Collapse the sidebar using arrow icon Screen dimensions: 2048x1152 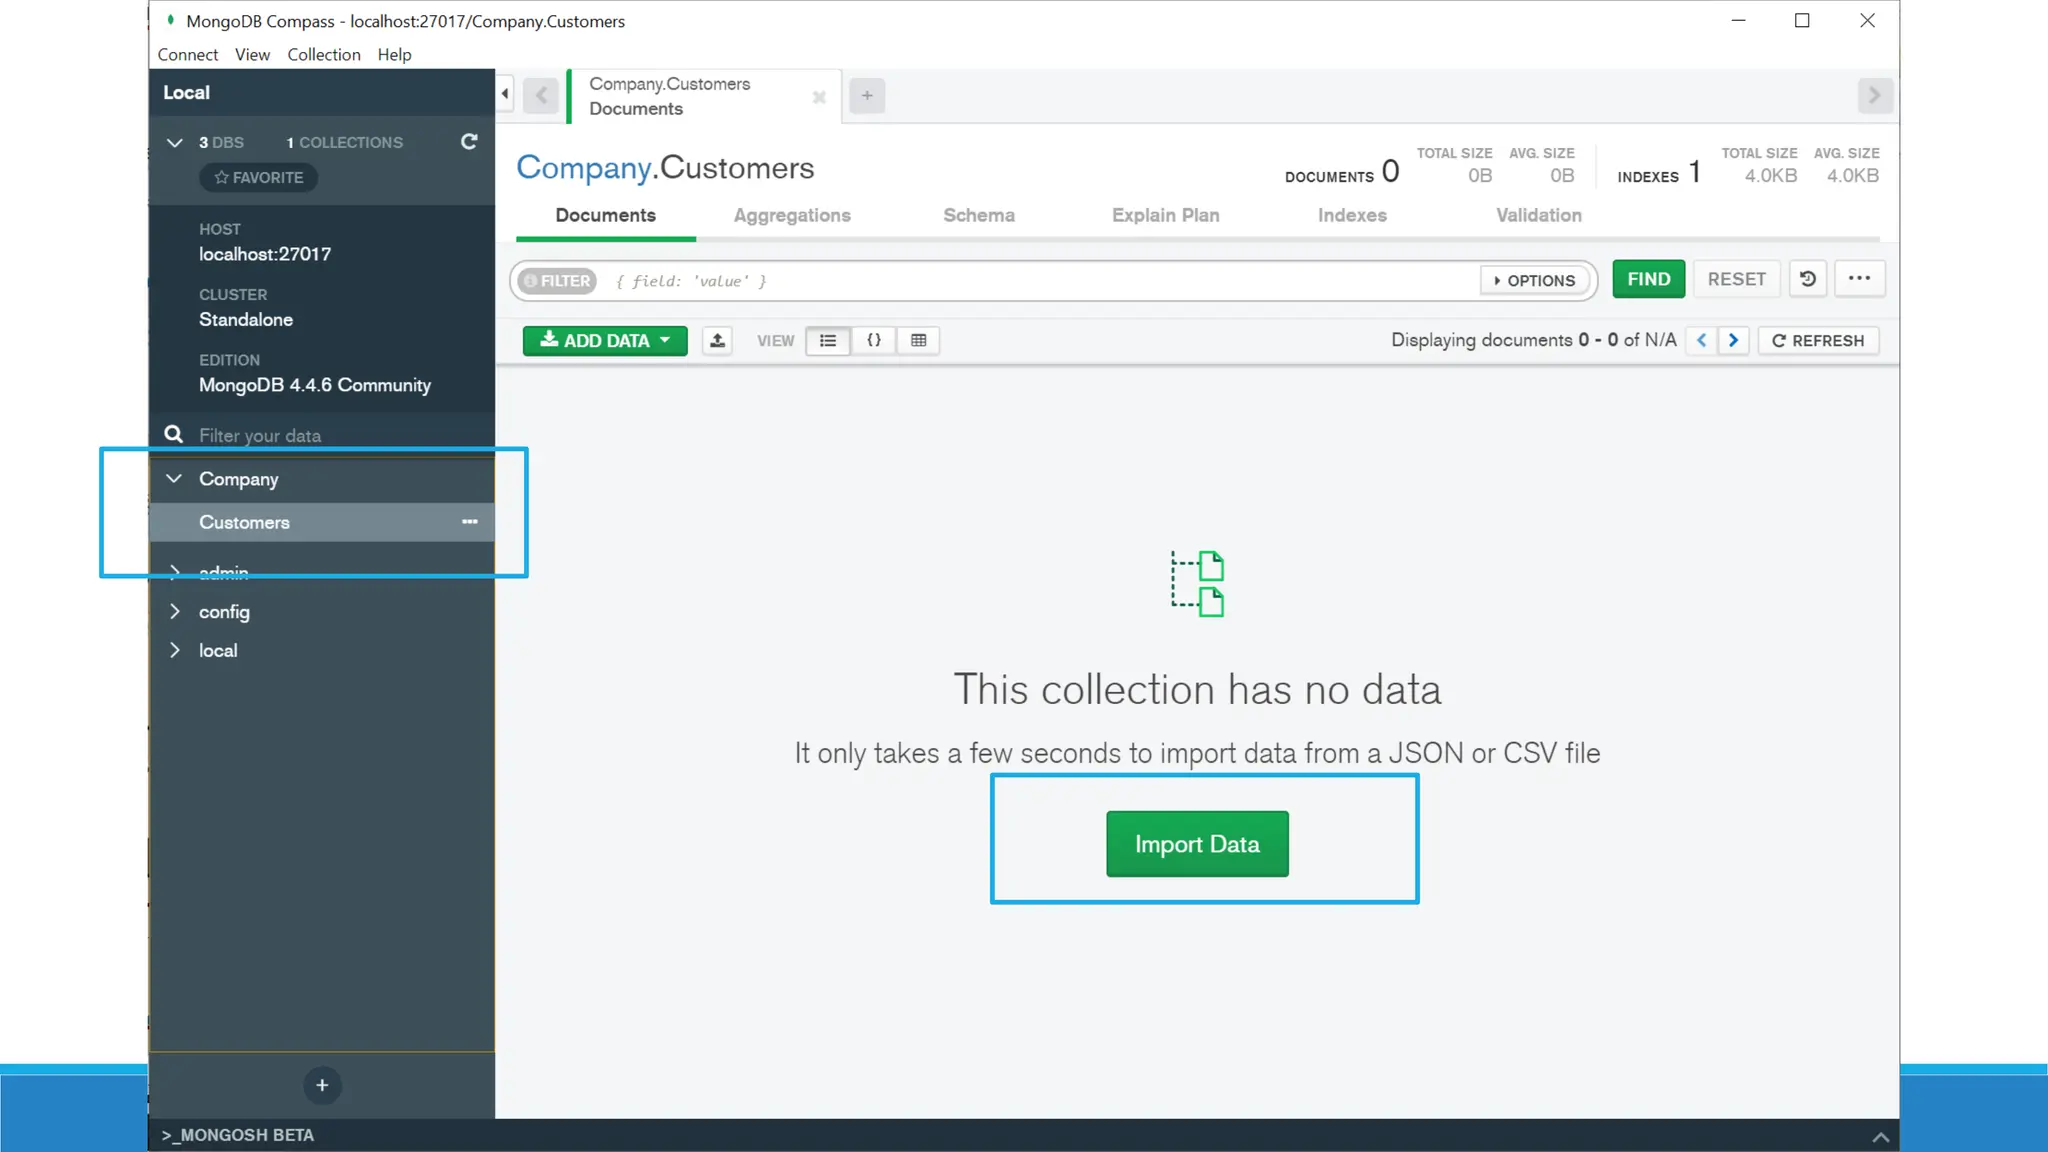(x=505, y=95)
